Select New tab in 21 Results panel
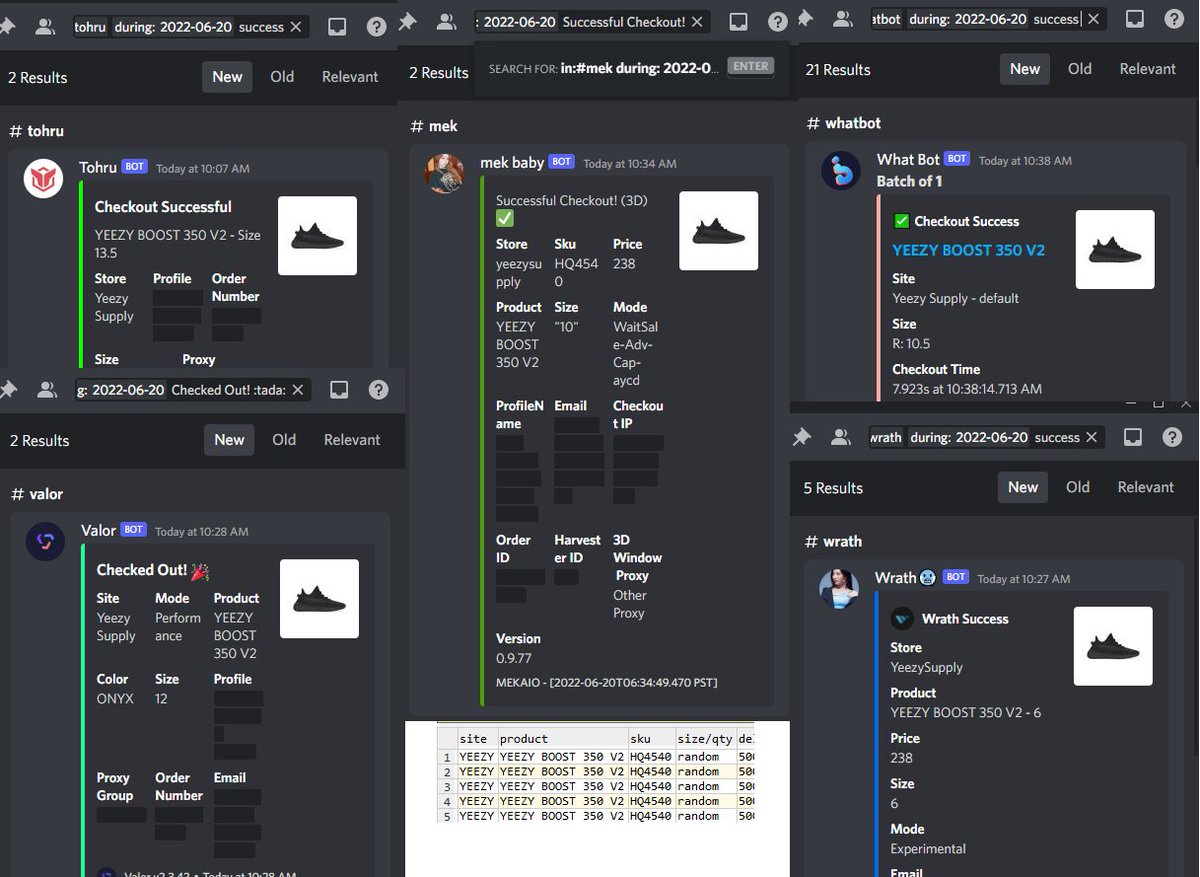 [1025, 69]
